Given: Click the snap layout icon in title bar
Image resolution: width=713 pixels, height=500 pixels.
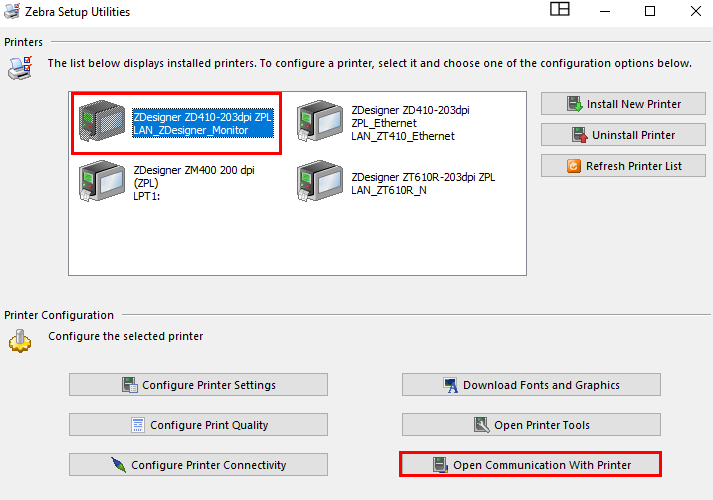Looking at the screenshot, I should pyautogui.click(x=560, y=9).
